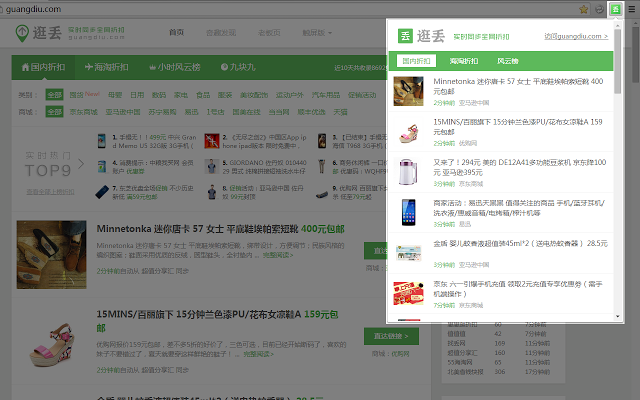Click the large 15MINS sandal image on the page

[x=52, y=345]
